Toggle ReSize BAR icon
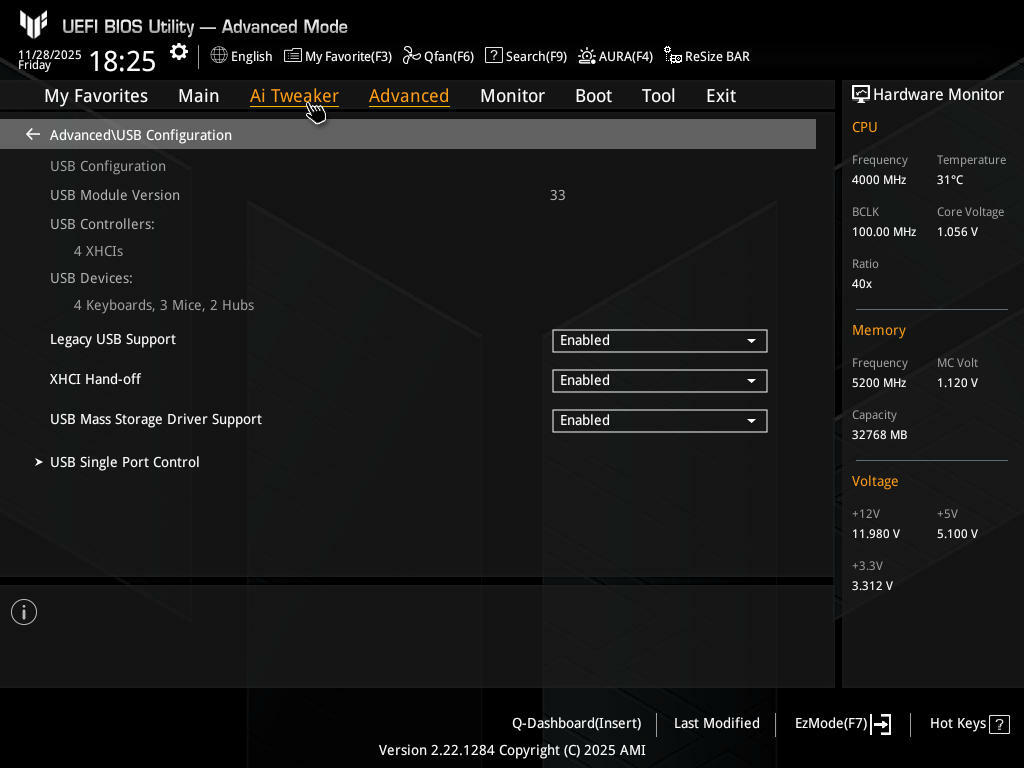 point(673,56)
